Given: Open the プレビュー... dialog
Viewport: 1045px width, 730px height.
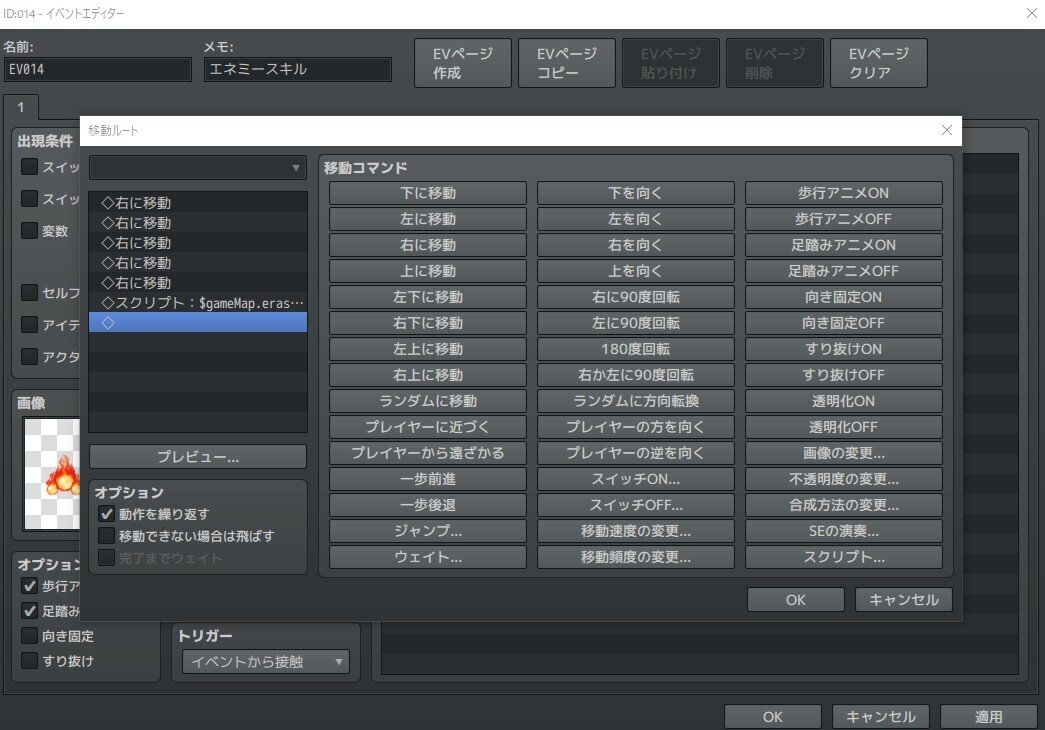Looking at the screenshot, I should (x=197, y=456).
